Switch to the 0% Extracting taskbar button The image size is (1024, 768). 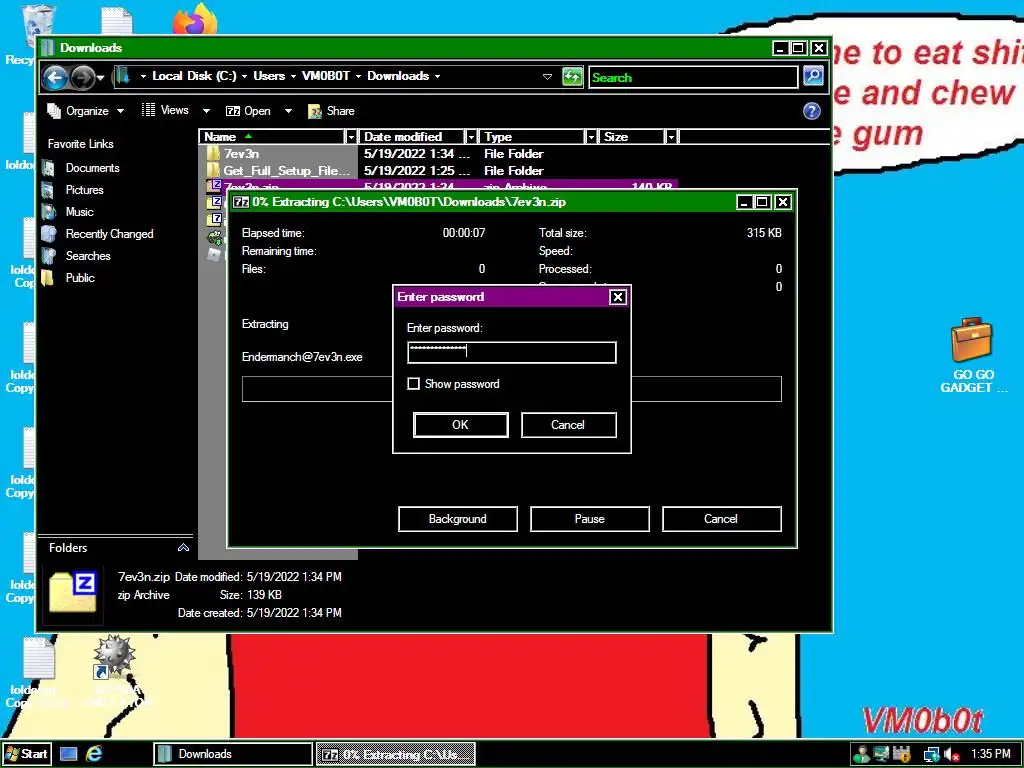tap(396, 754)
